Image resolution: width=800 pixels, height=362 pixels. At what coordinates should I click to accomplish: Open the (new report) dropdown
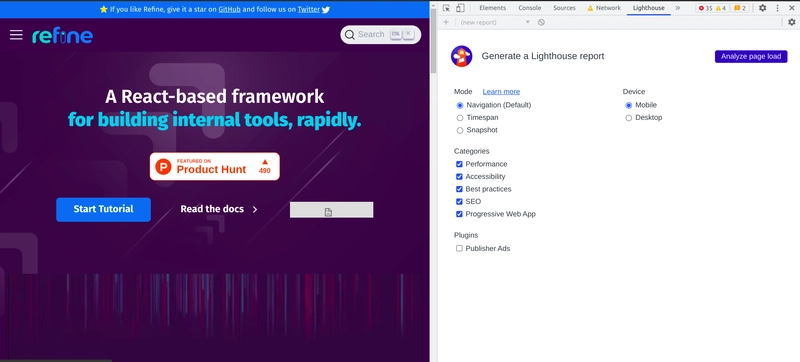pyautogui.click(x=495, y=22)
